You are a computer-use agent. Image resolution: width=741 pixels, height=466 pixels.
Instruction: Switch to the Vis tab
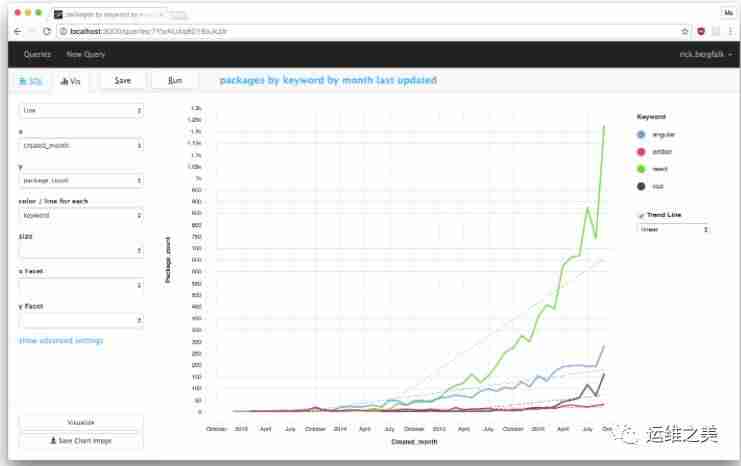coord(70,81)
